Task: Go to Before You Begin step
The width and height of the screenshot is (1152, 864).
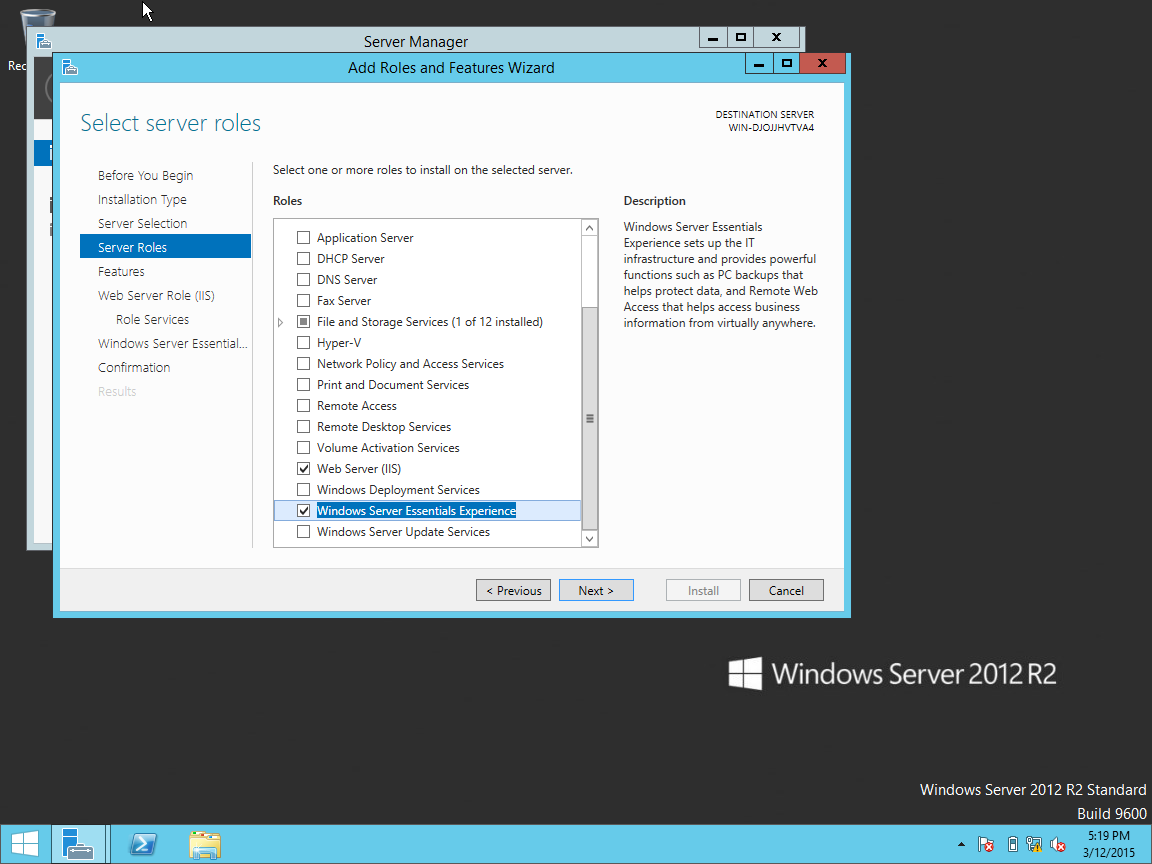Action: click(x=145, y=176)
